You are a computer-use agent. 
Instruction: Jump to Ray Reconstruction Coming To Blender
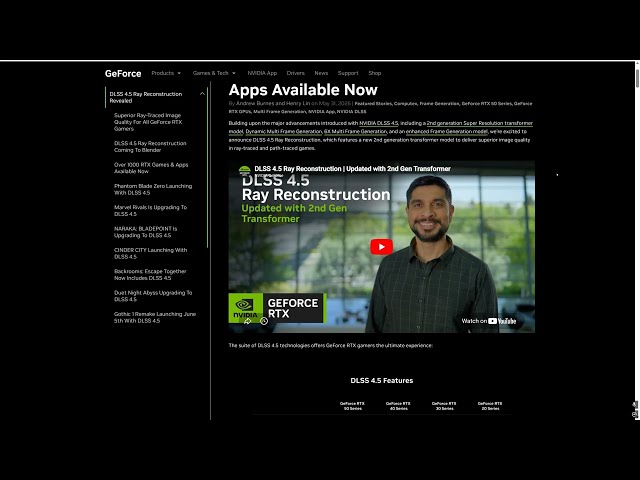click(x=150, y=147)
